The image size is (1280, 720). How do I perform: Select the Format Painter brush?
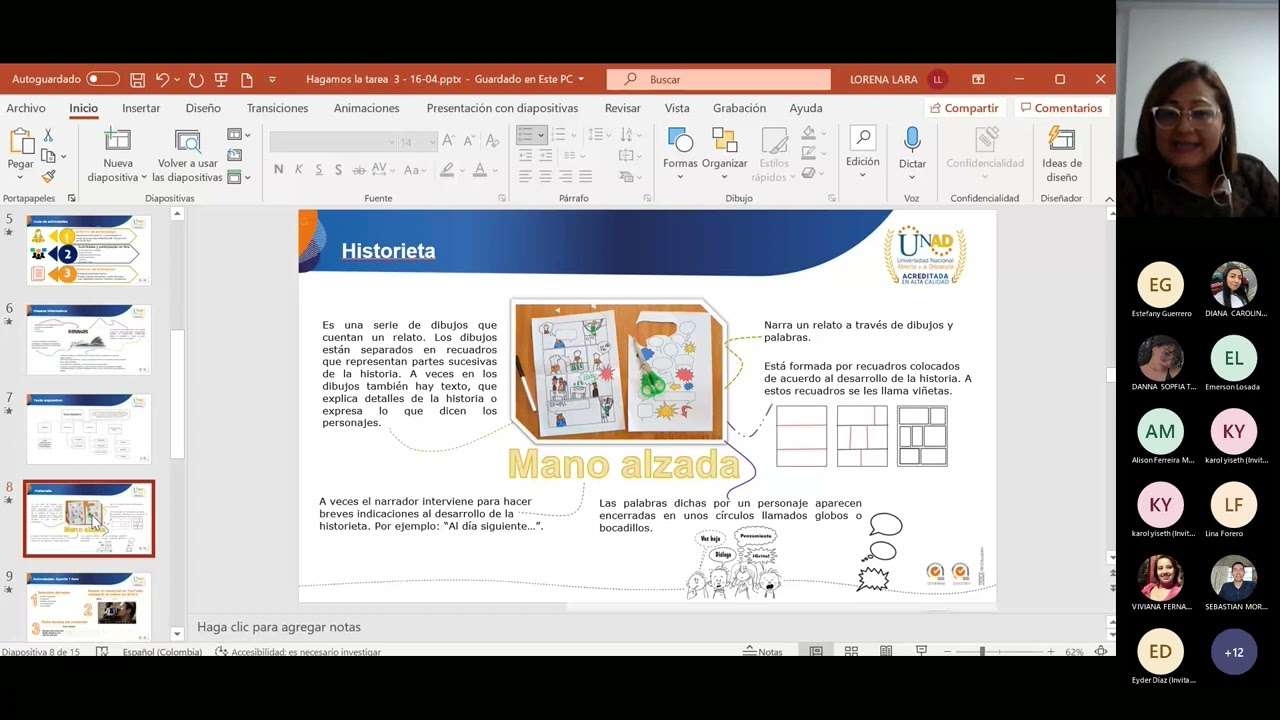(x=48, y=176)
